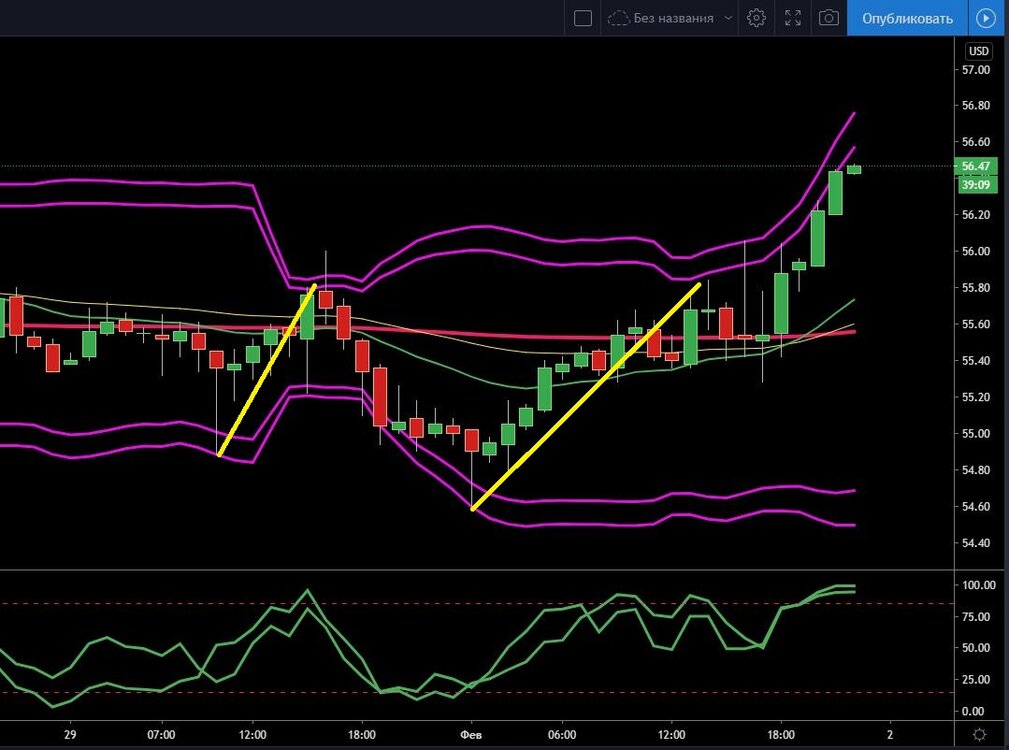Select the short yellow trend line
1009x750 pixels.
coord(267,370)
